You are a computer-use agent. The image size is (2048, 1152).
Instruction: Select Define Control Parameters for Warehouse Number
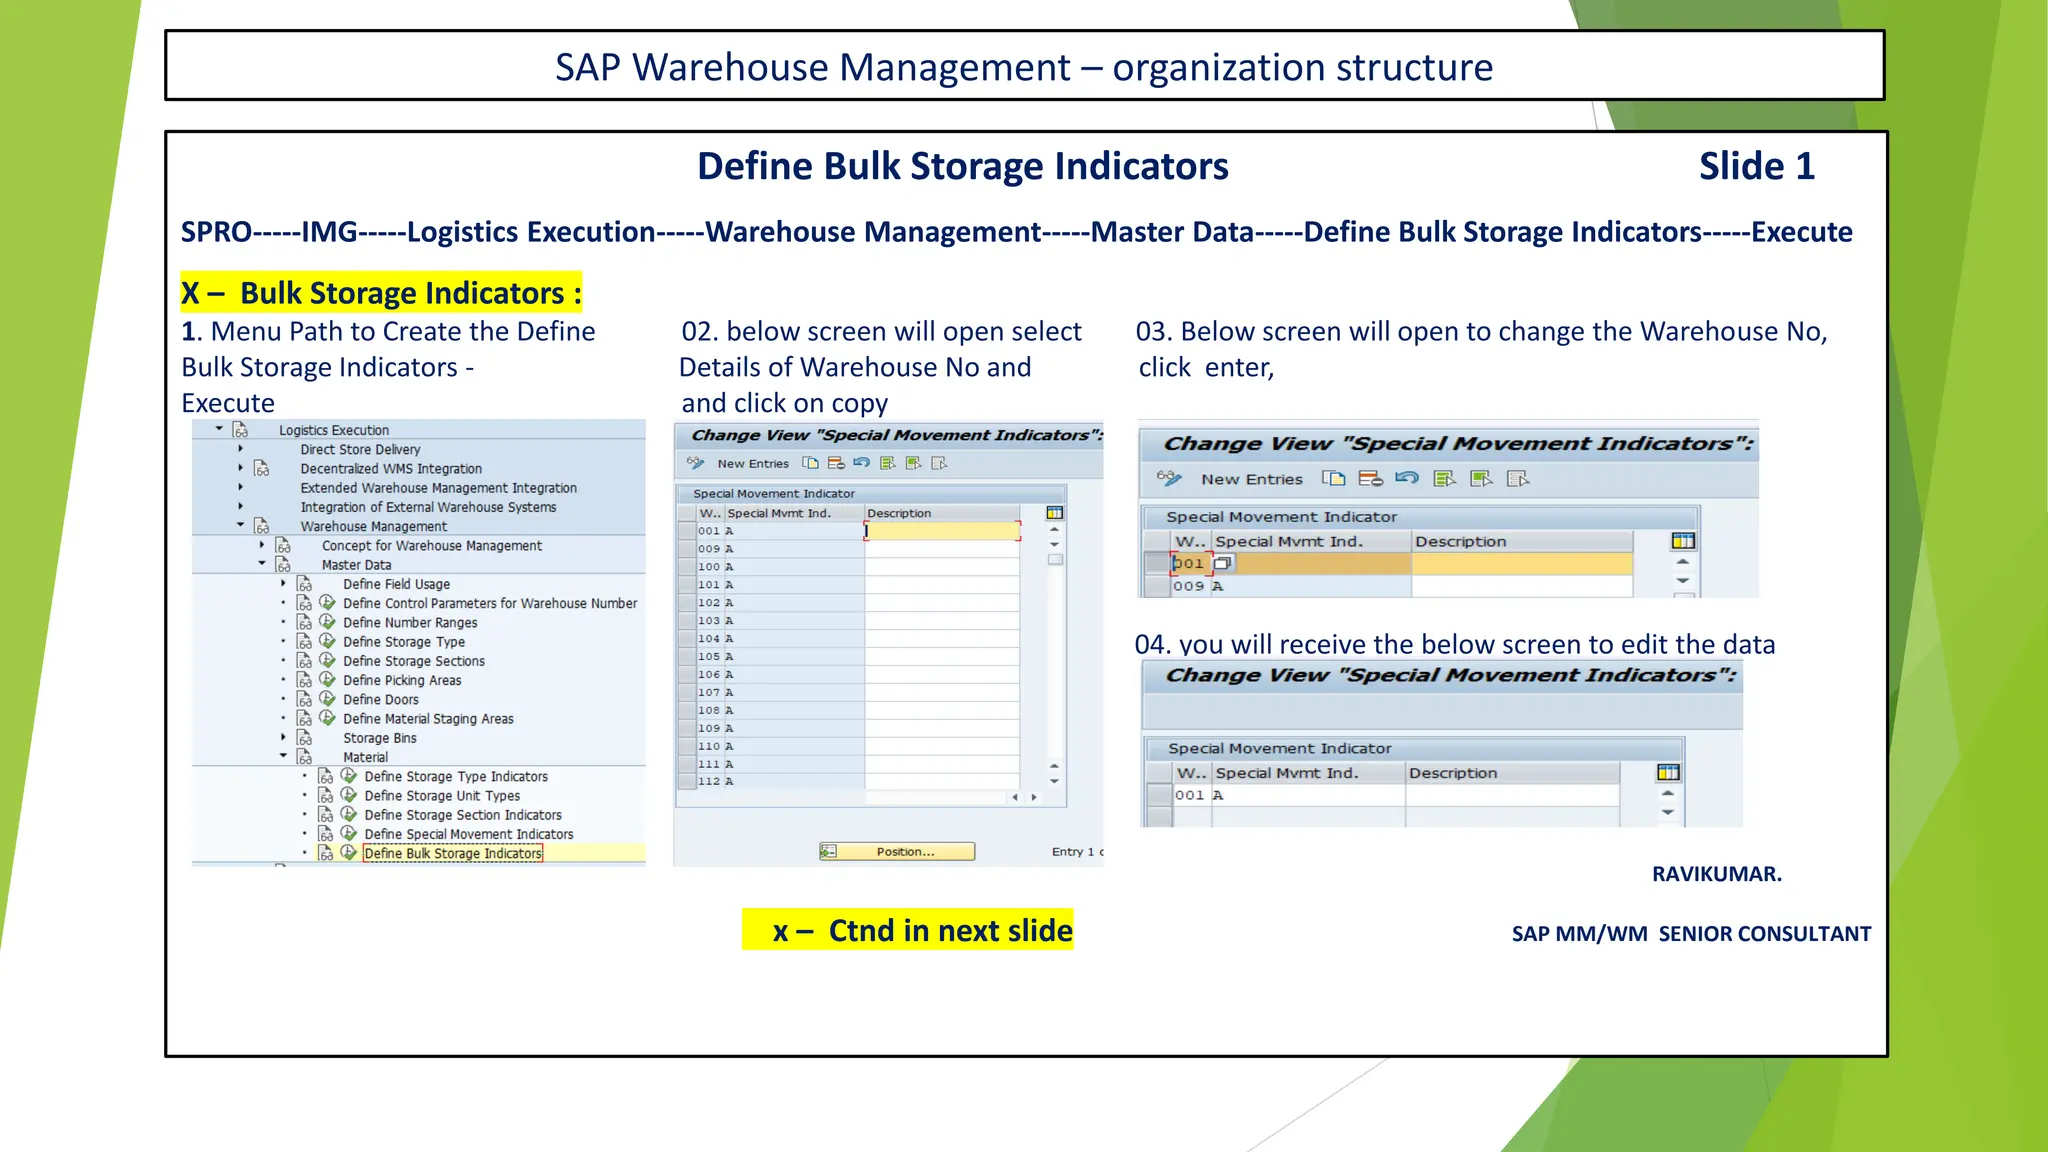click(x=490, y=603)
